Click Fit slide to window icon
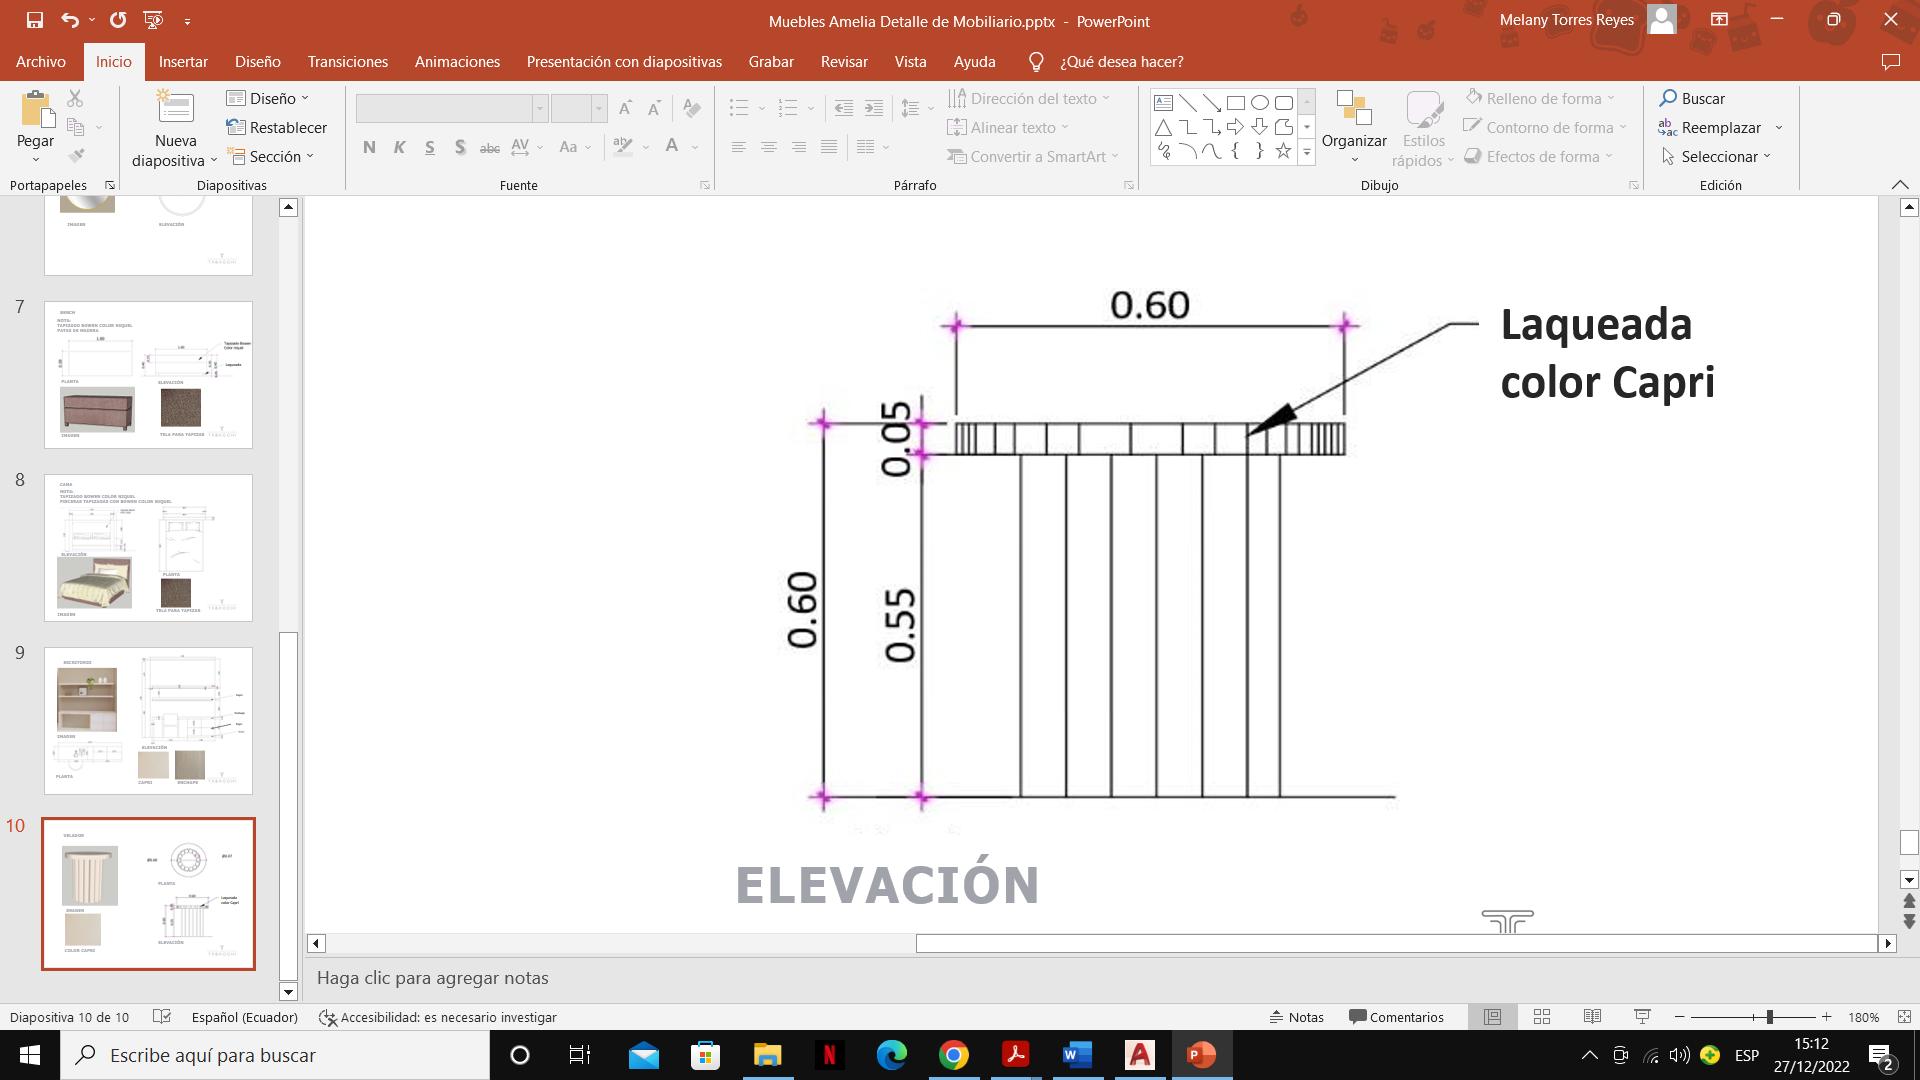 click(x=1904, y=1017)
